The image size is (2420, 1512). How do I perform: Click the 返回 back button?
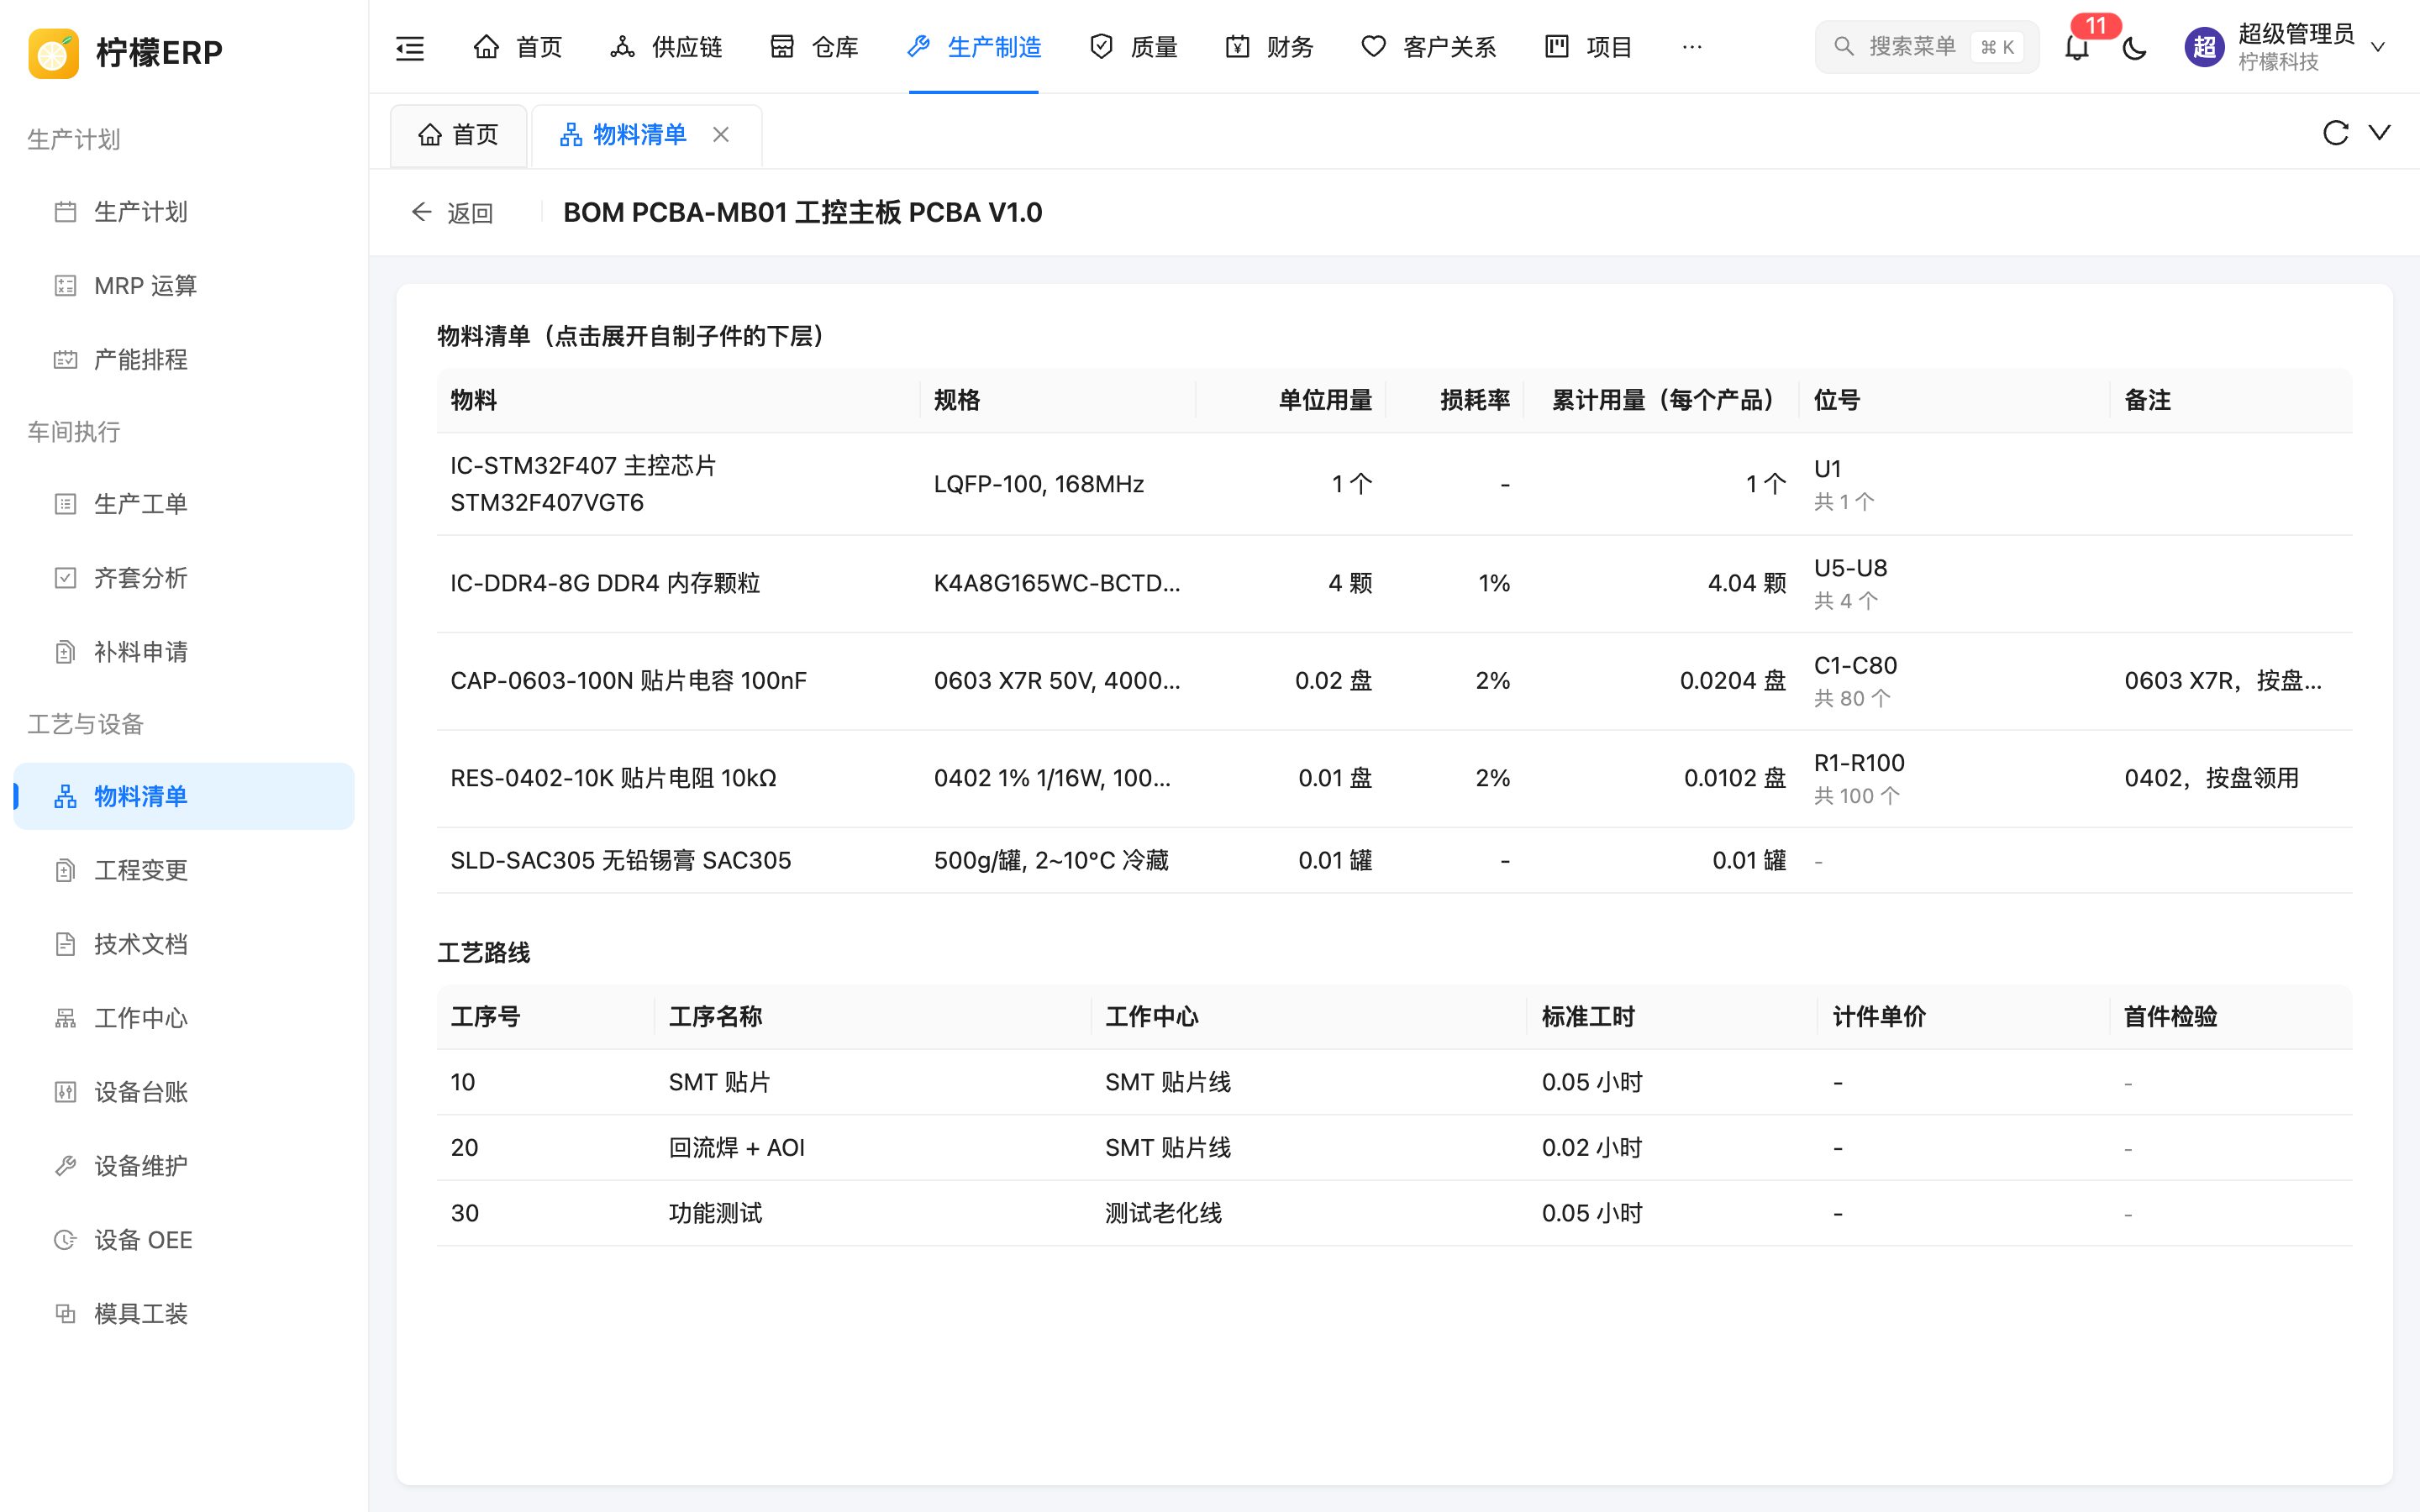point(452,213)
